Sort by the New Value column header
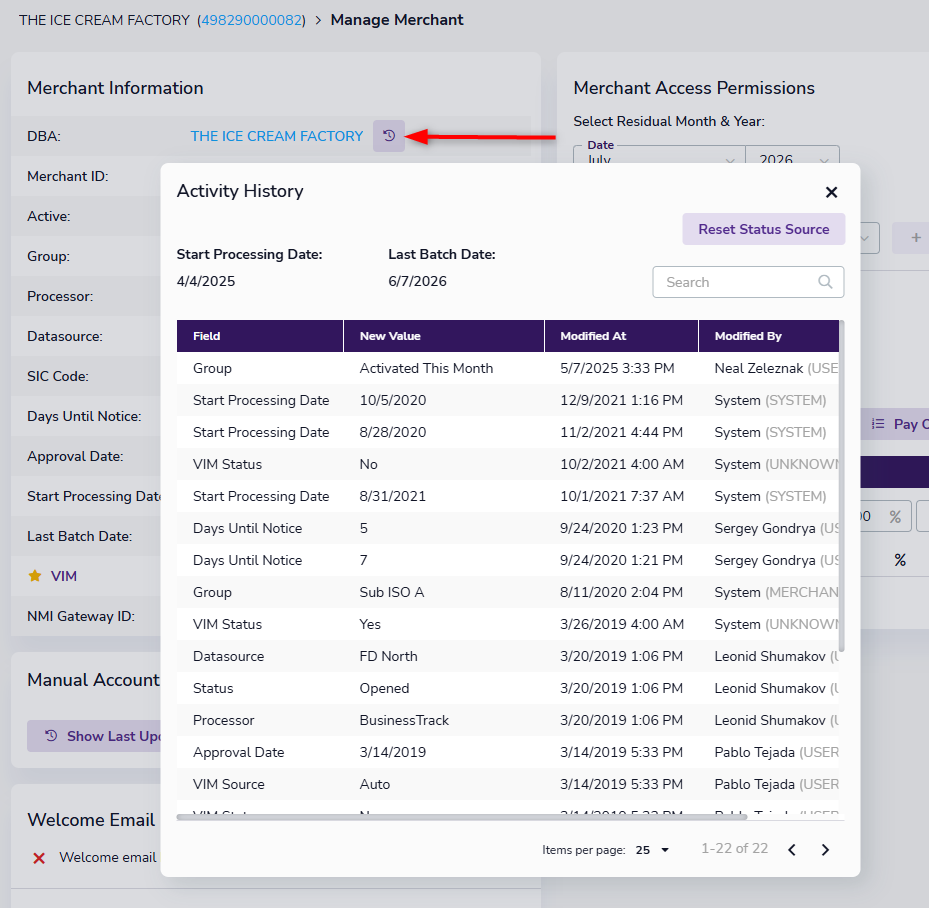This screenshot has height=908, width=929. [444, 336]
